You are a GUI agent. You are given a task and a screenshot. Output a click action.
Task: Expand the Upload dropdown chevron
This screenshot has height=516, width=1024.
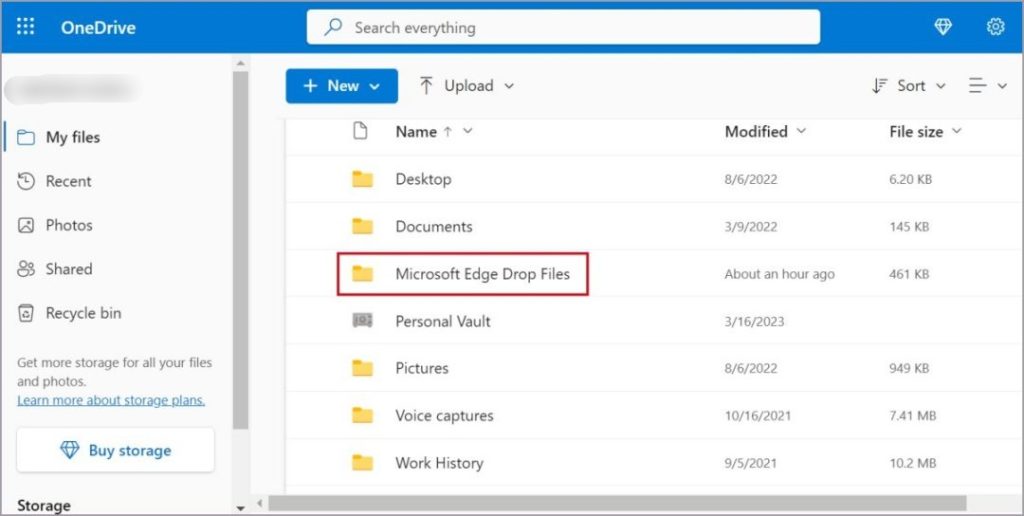click(509, 86)
